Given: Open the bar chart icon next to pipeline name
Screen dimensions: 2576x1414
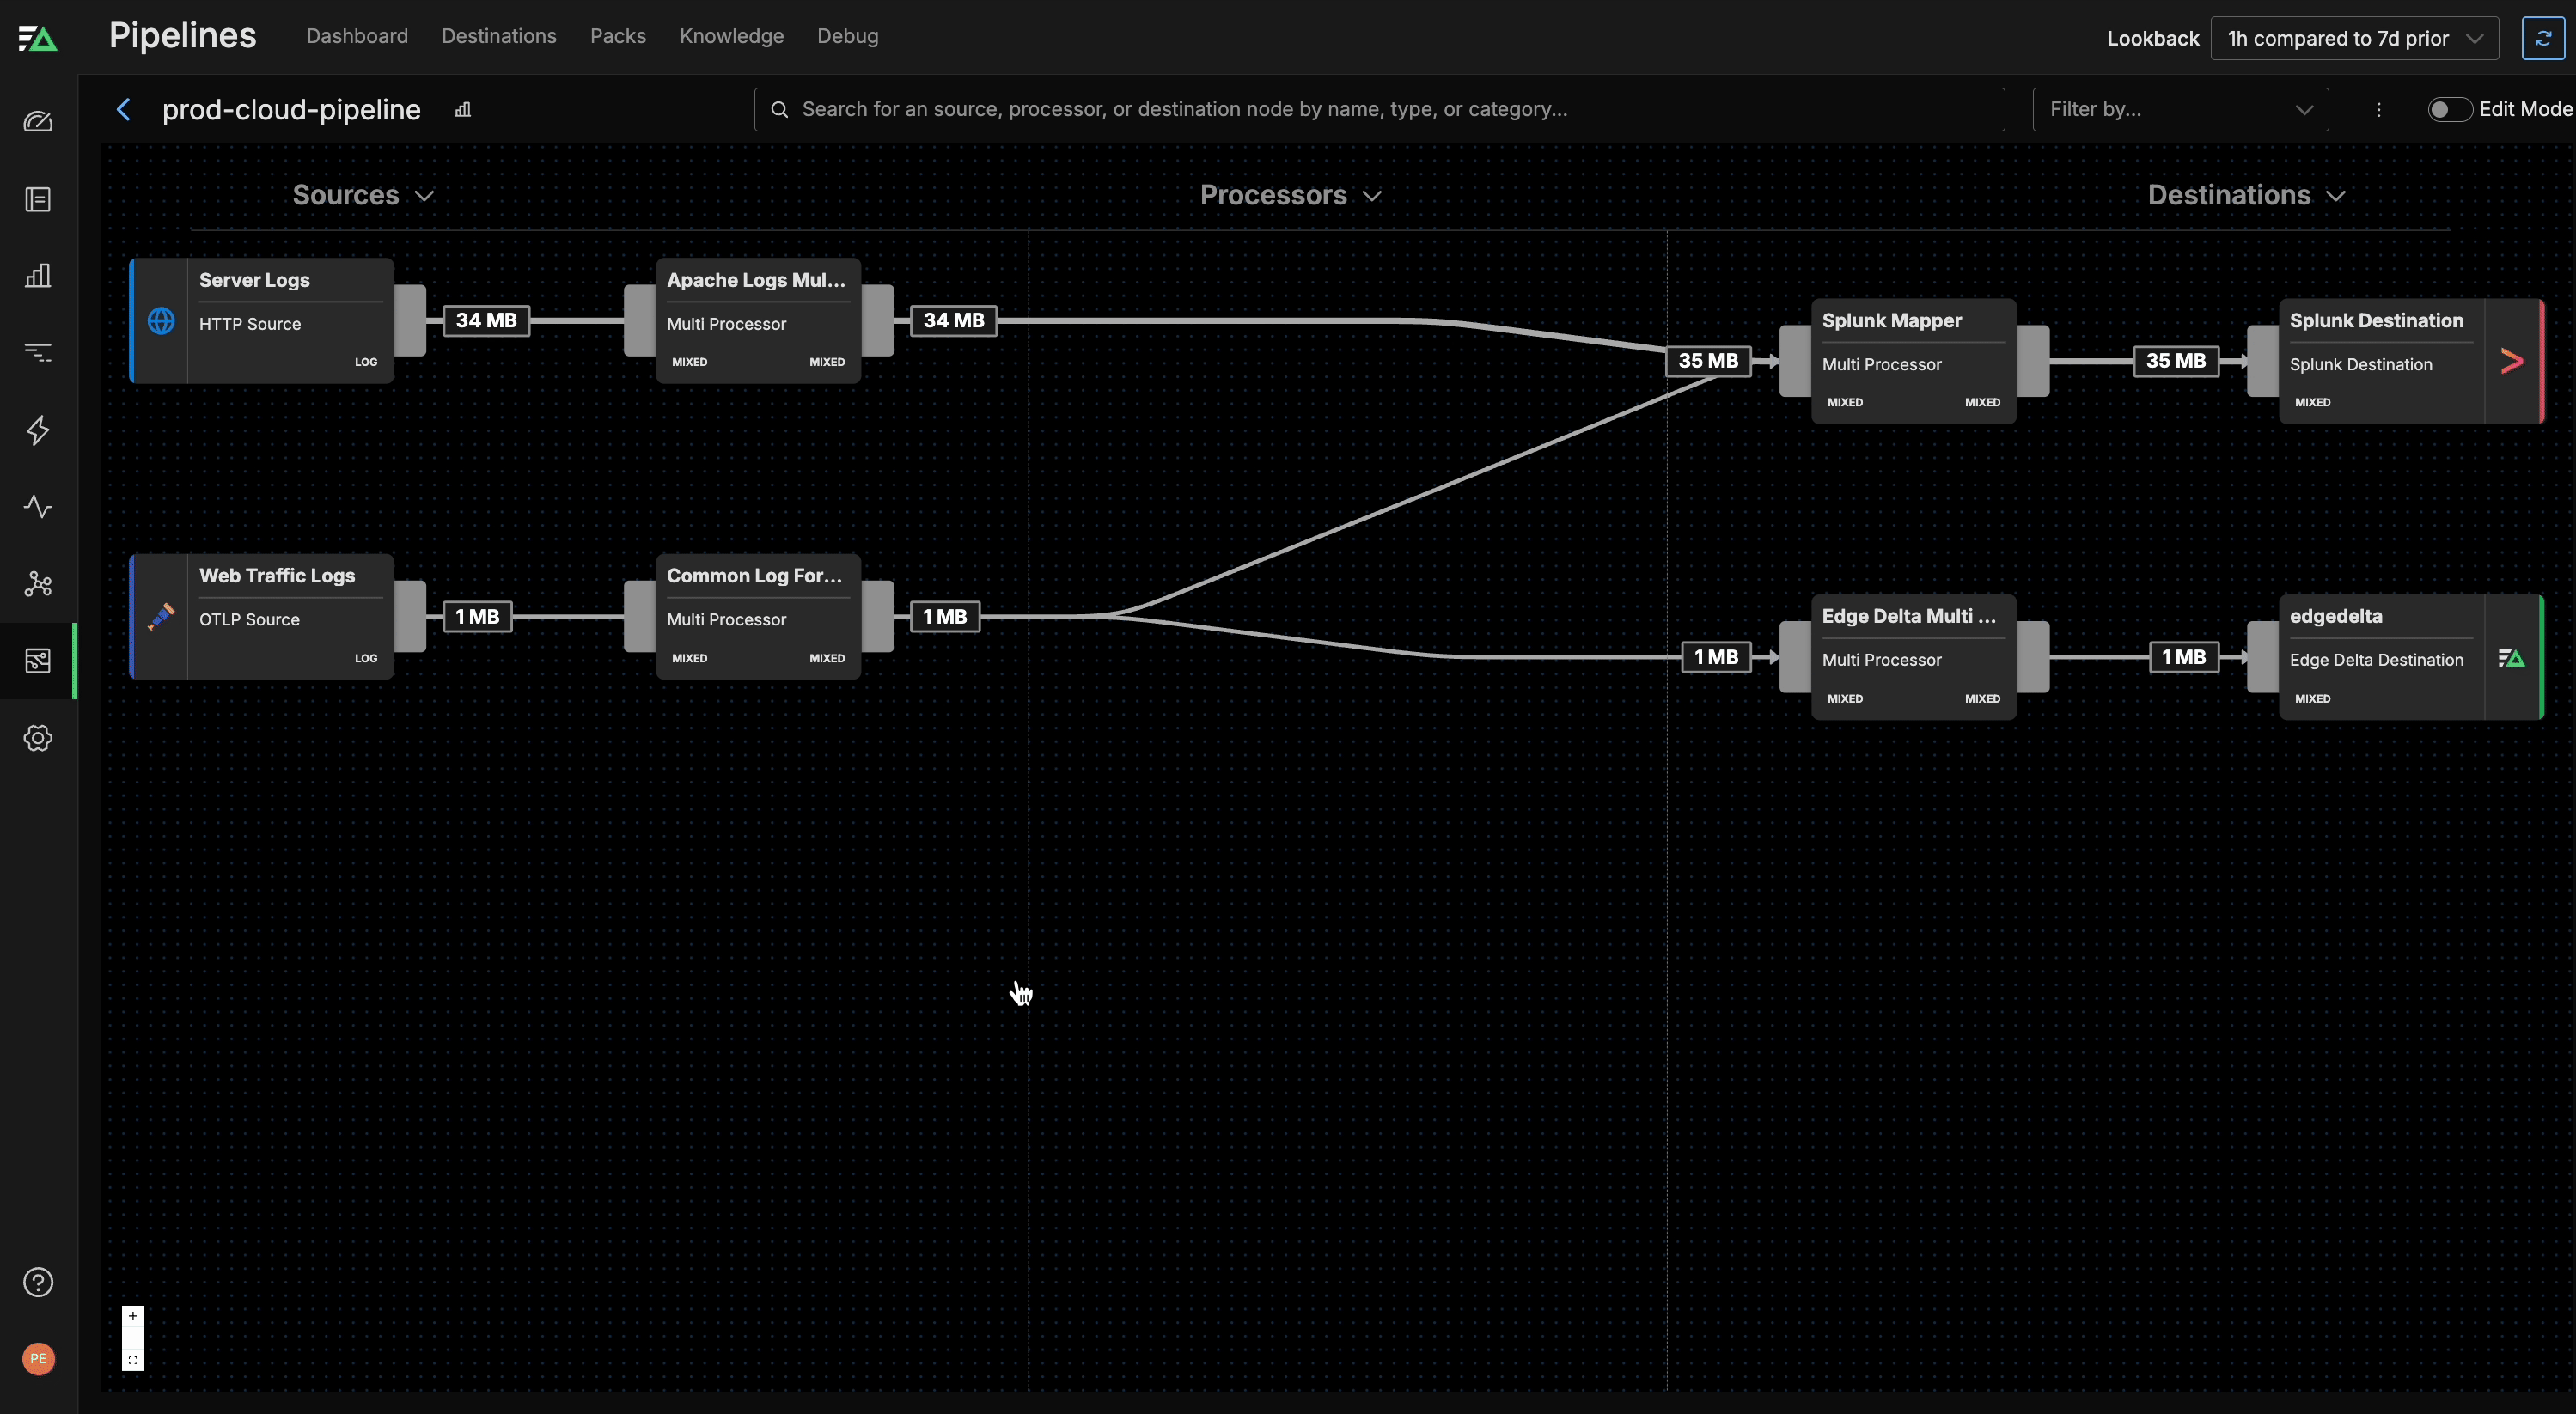Looking at the screenshot, I should [462, 110].
